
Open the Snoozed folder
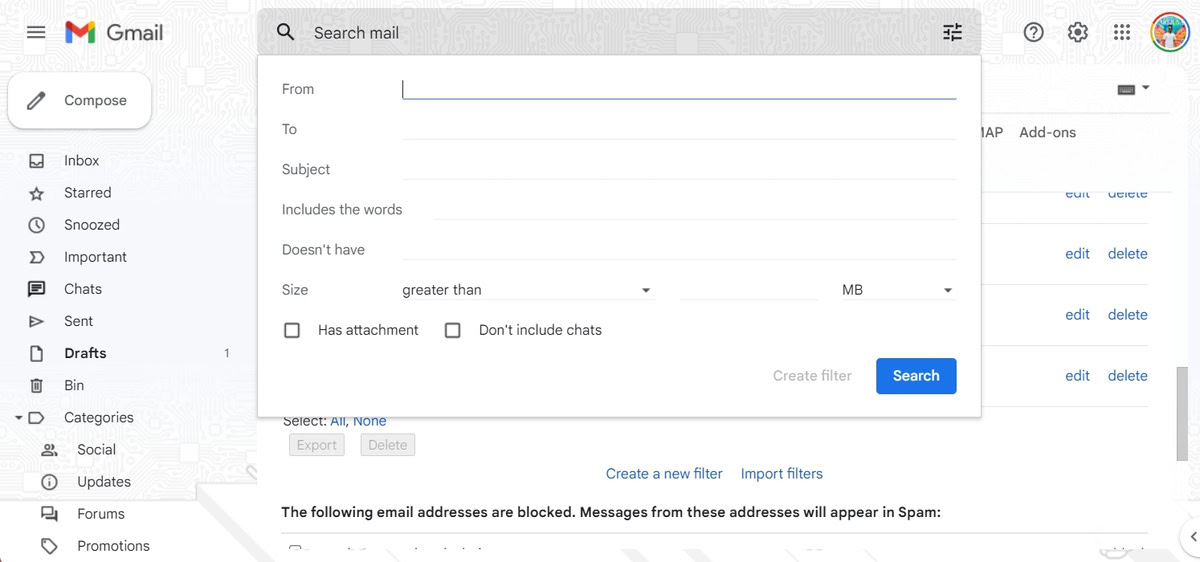pos(92,225)
